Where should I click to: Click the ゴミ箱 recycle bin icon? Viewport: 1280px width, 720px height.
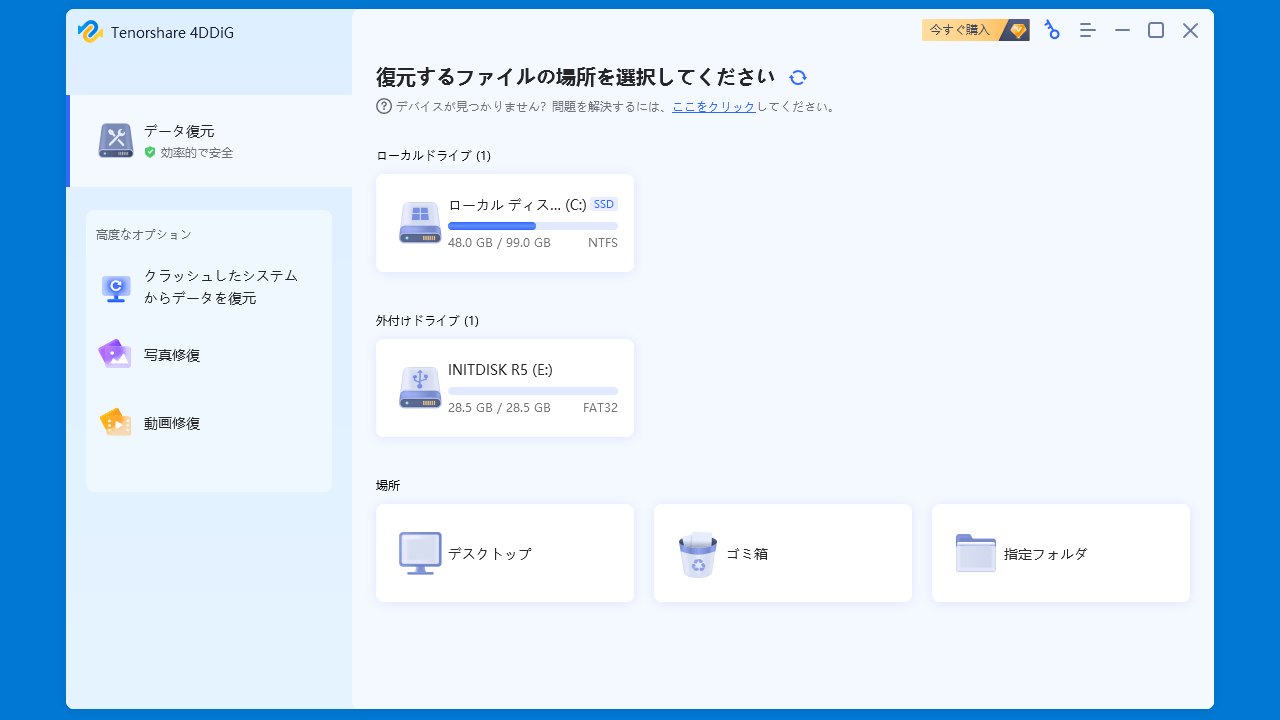tap(698, 554)
